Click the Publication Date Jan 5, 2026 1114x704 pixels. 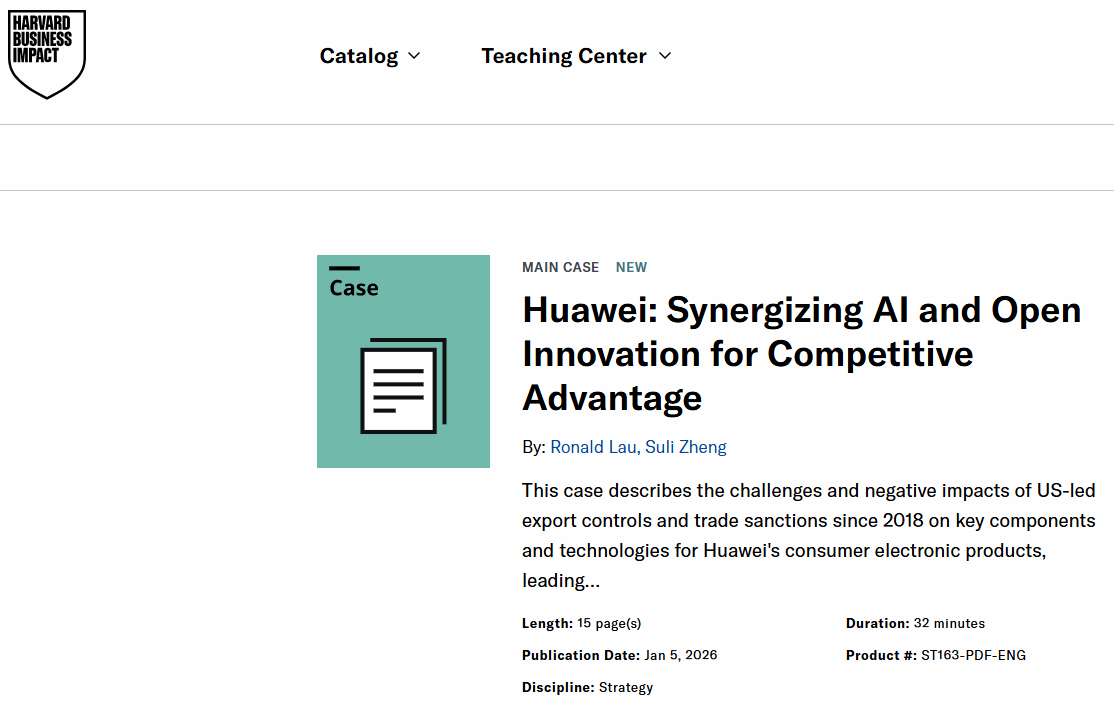pos(619,655)
